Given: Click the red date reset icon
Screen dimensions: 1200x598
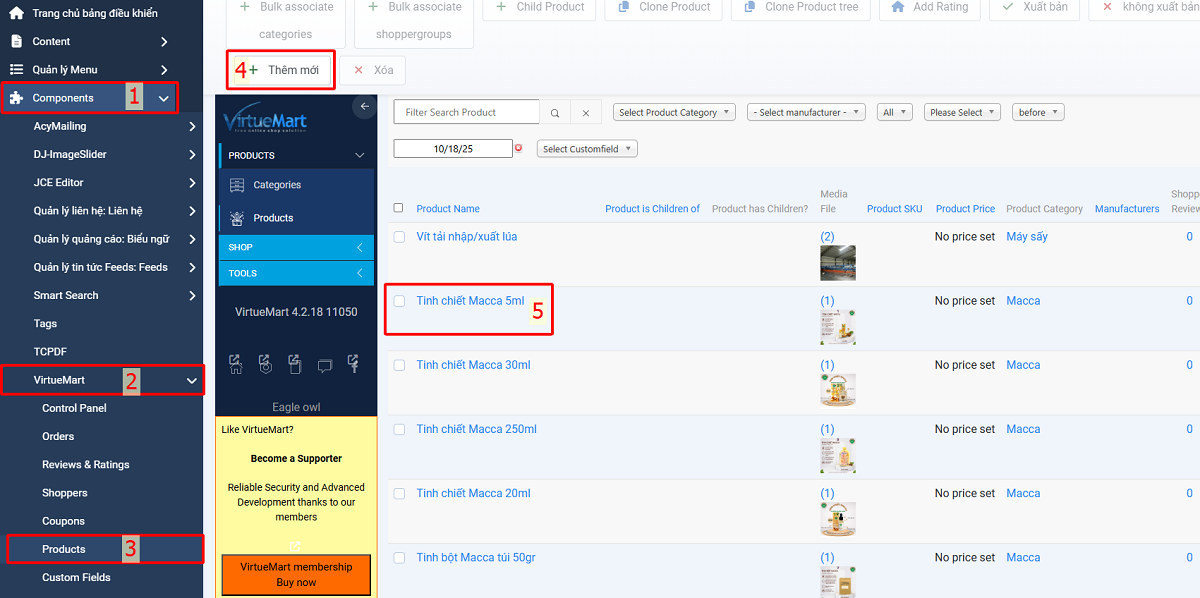Looking at the screenshot, I should click(x=518, y=148).
